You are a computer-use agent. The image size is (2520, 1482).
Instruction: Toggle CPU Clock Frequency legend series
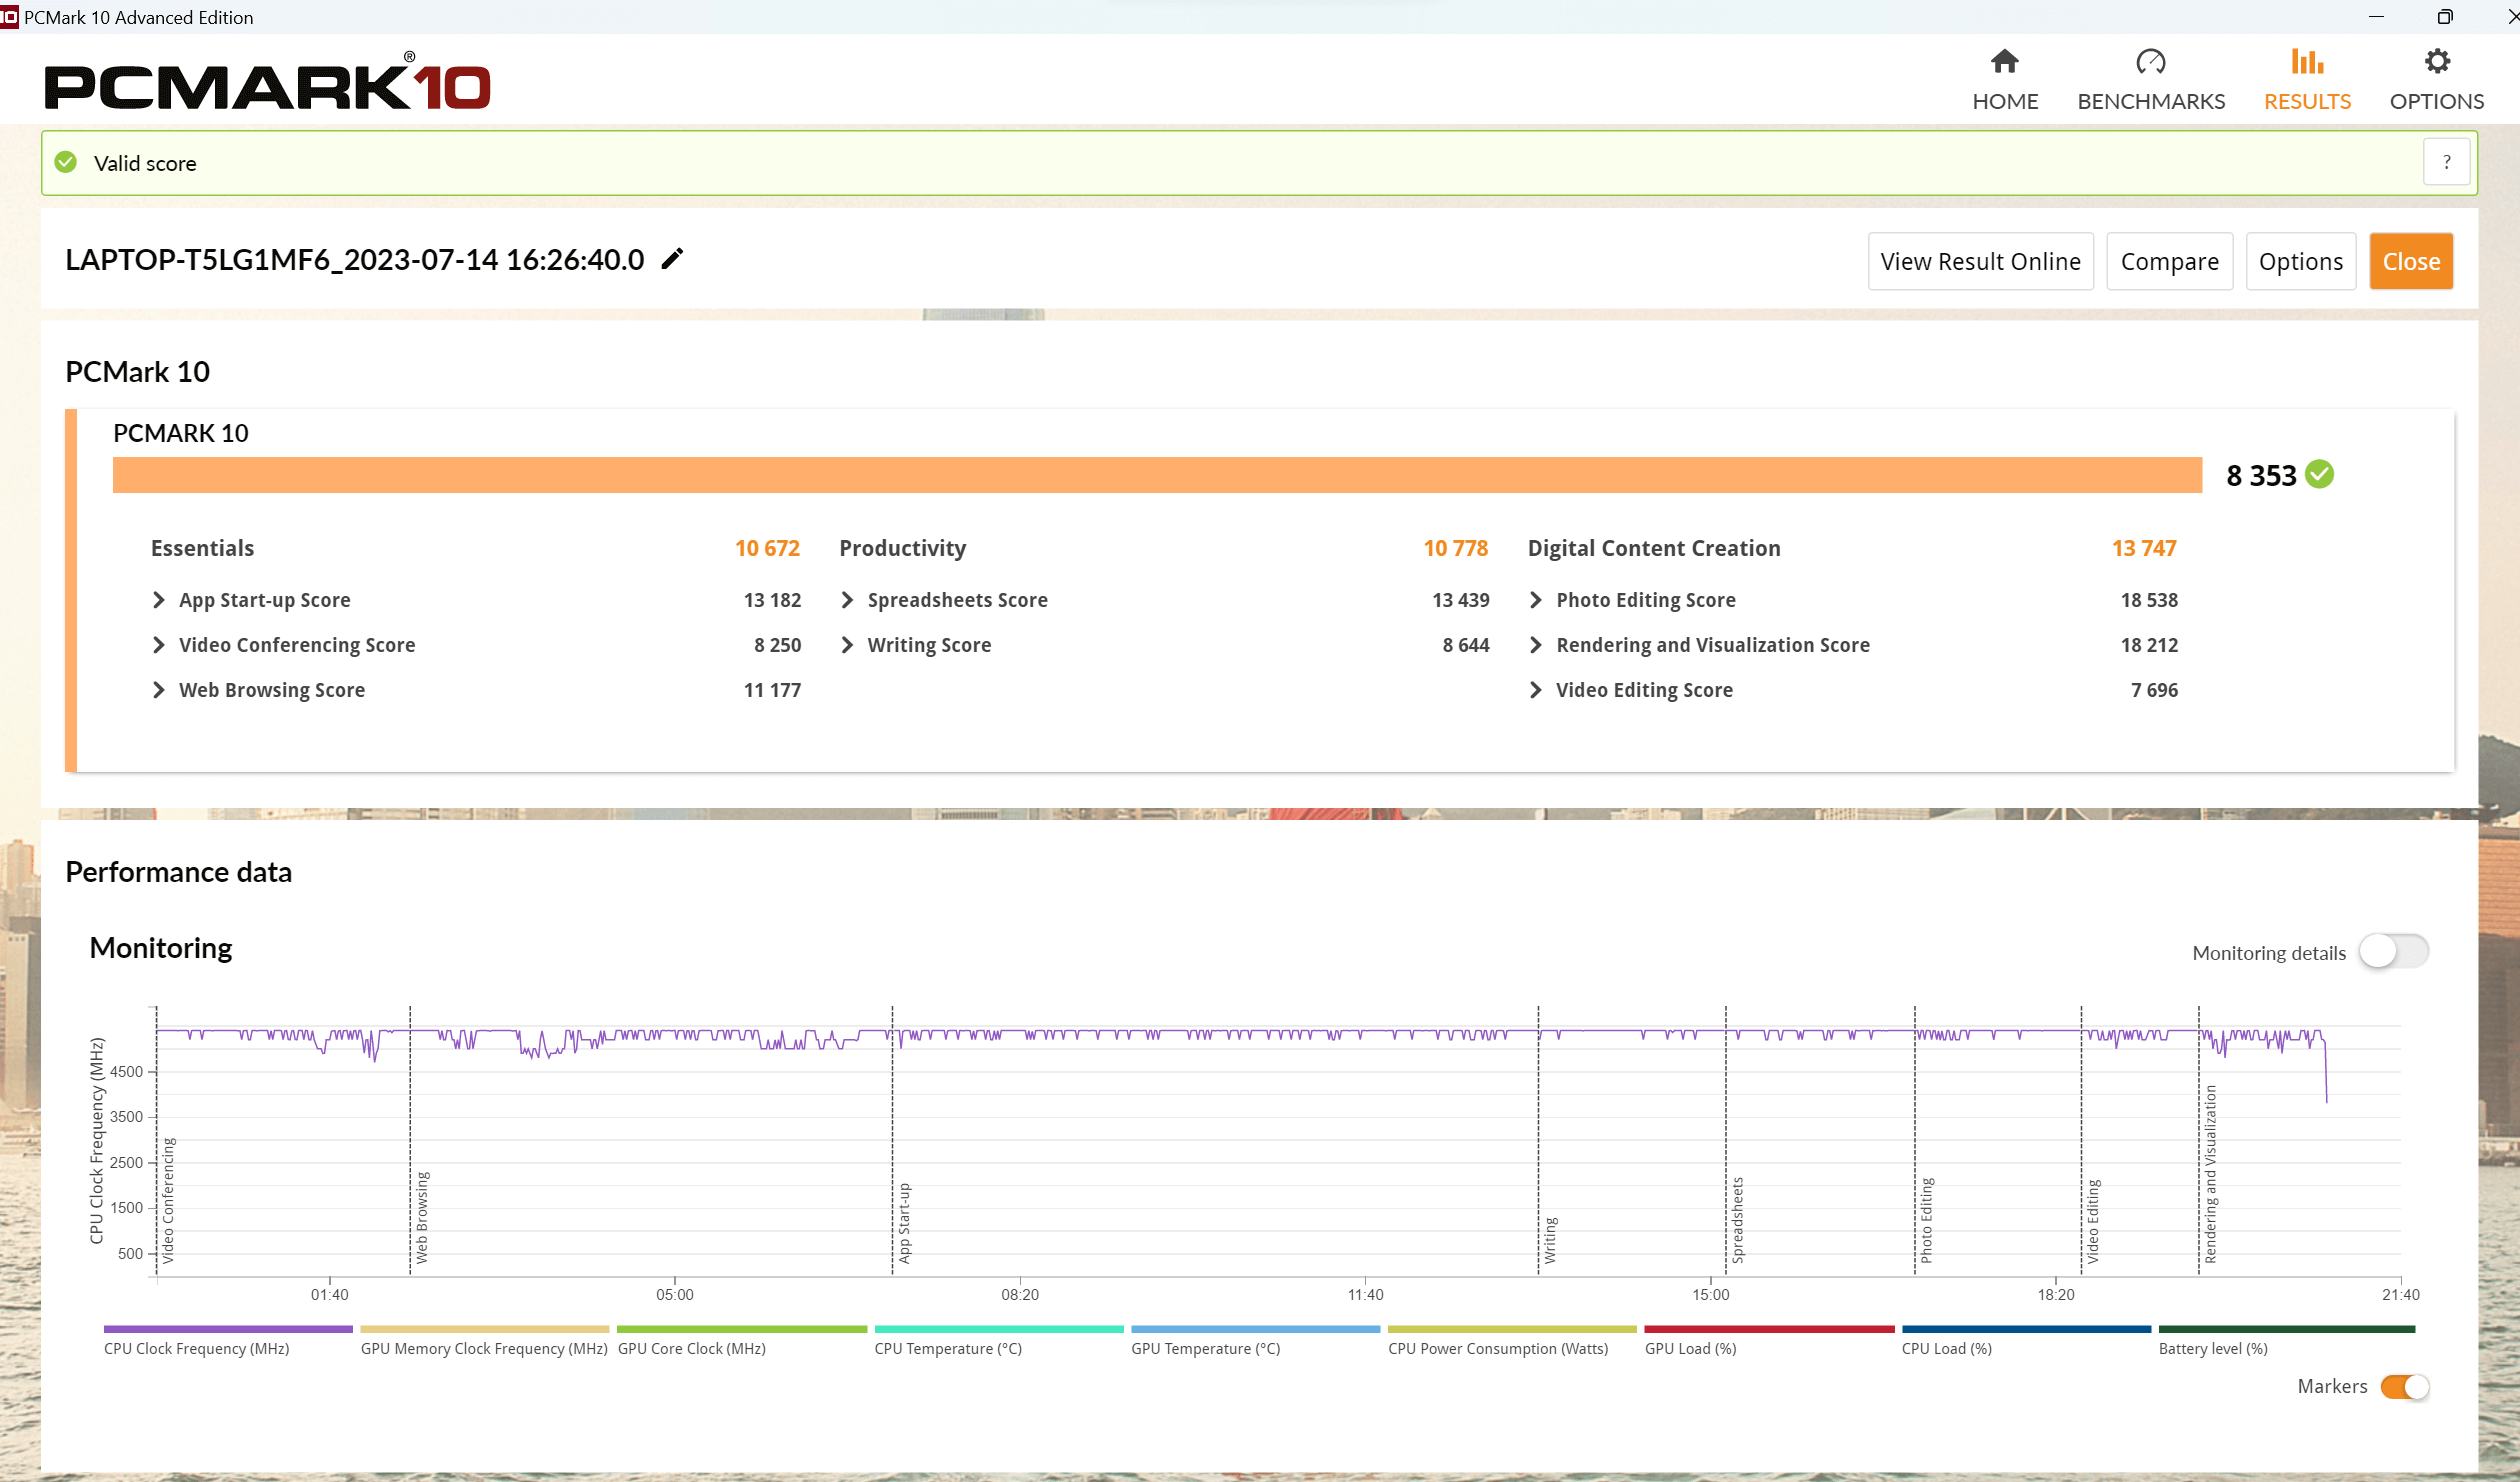click(x=196, y=1348)
